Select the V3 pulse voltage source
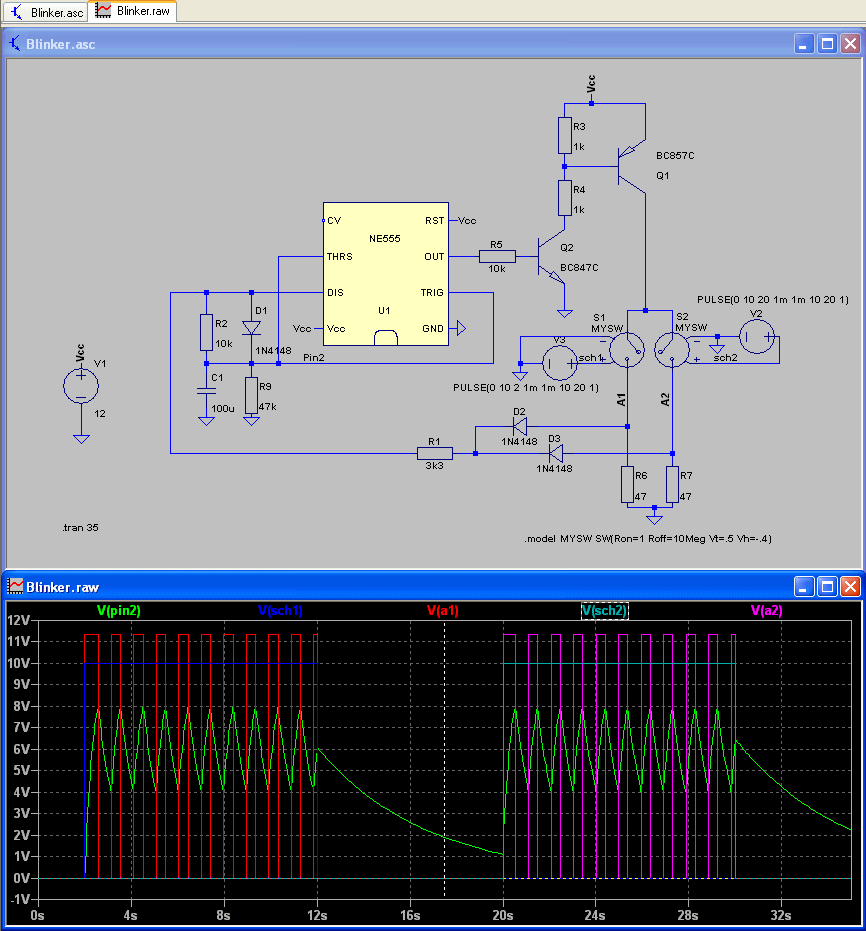Image resolution: width=866 pixels, height=931 pixels. [560, 363]
